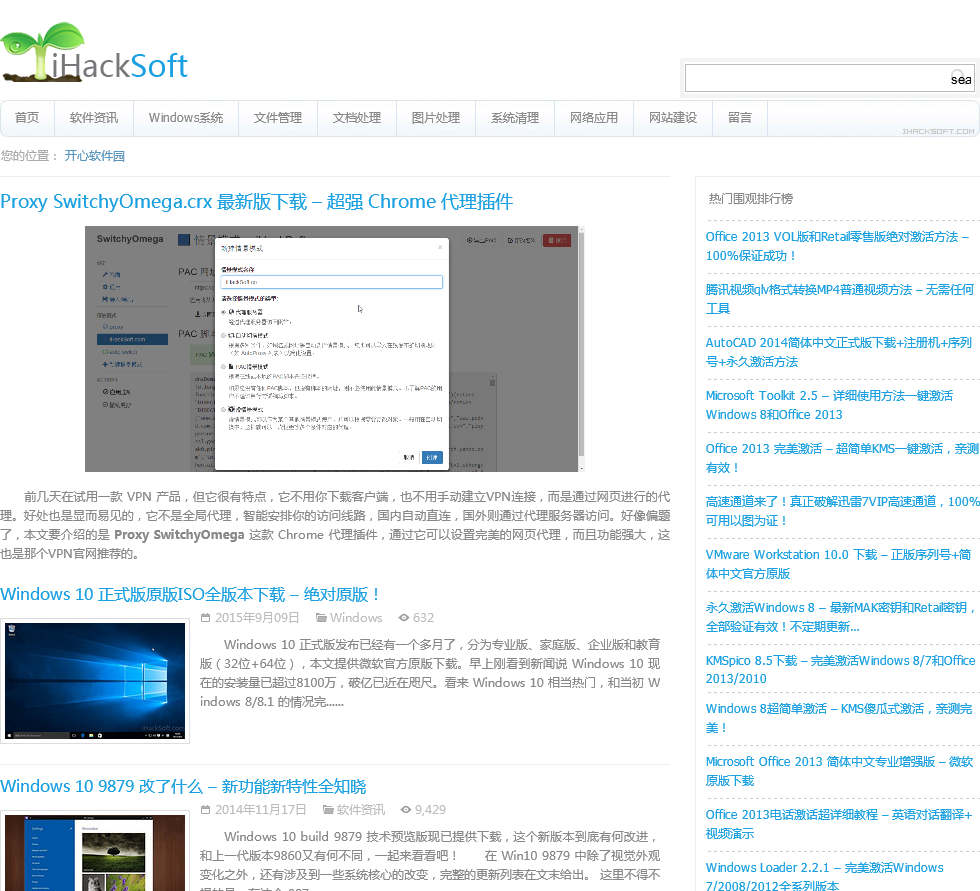Viewport: 980px width, 891px height.
Task: Open KMSpico 8.5下载 sidebar link
Action: click(841, 669)
